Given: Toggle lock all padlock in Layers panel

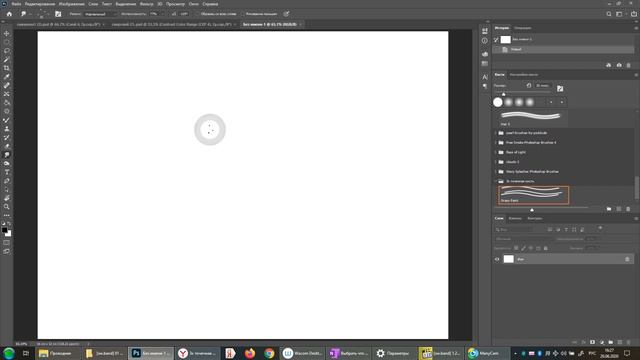Looking at the screenshot, I should (x=546, y=248).
